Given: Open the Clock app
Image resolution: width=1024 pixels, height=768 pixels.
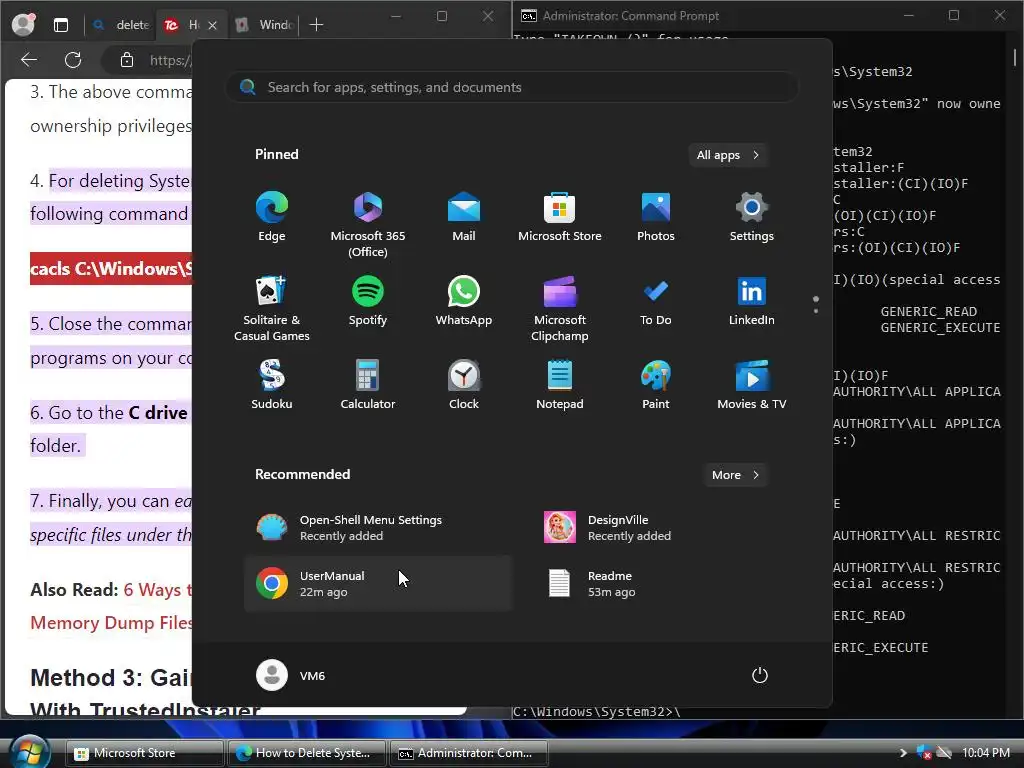Looking at the screenshot, I should pyautogui.click(x=464, y=385).
